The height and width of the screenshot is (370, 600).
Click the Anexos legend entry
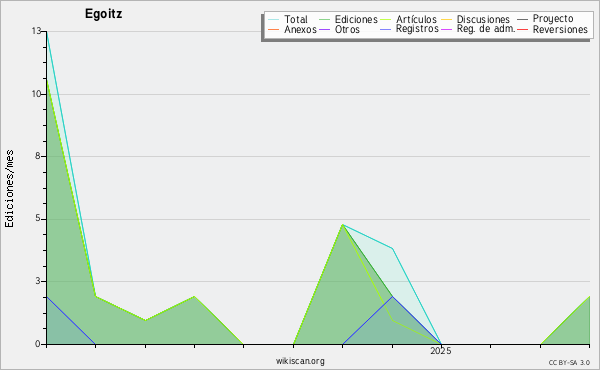pos(300,29)
